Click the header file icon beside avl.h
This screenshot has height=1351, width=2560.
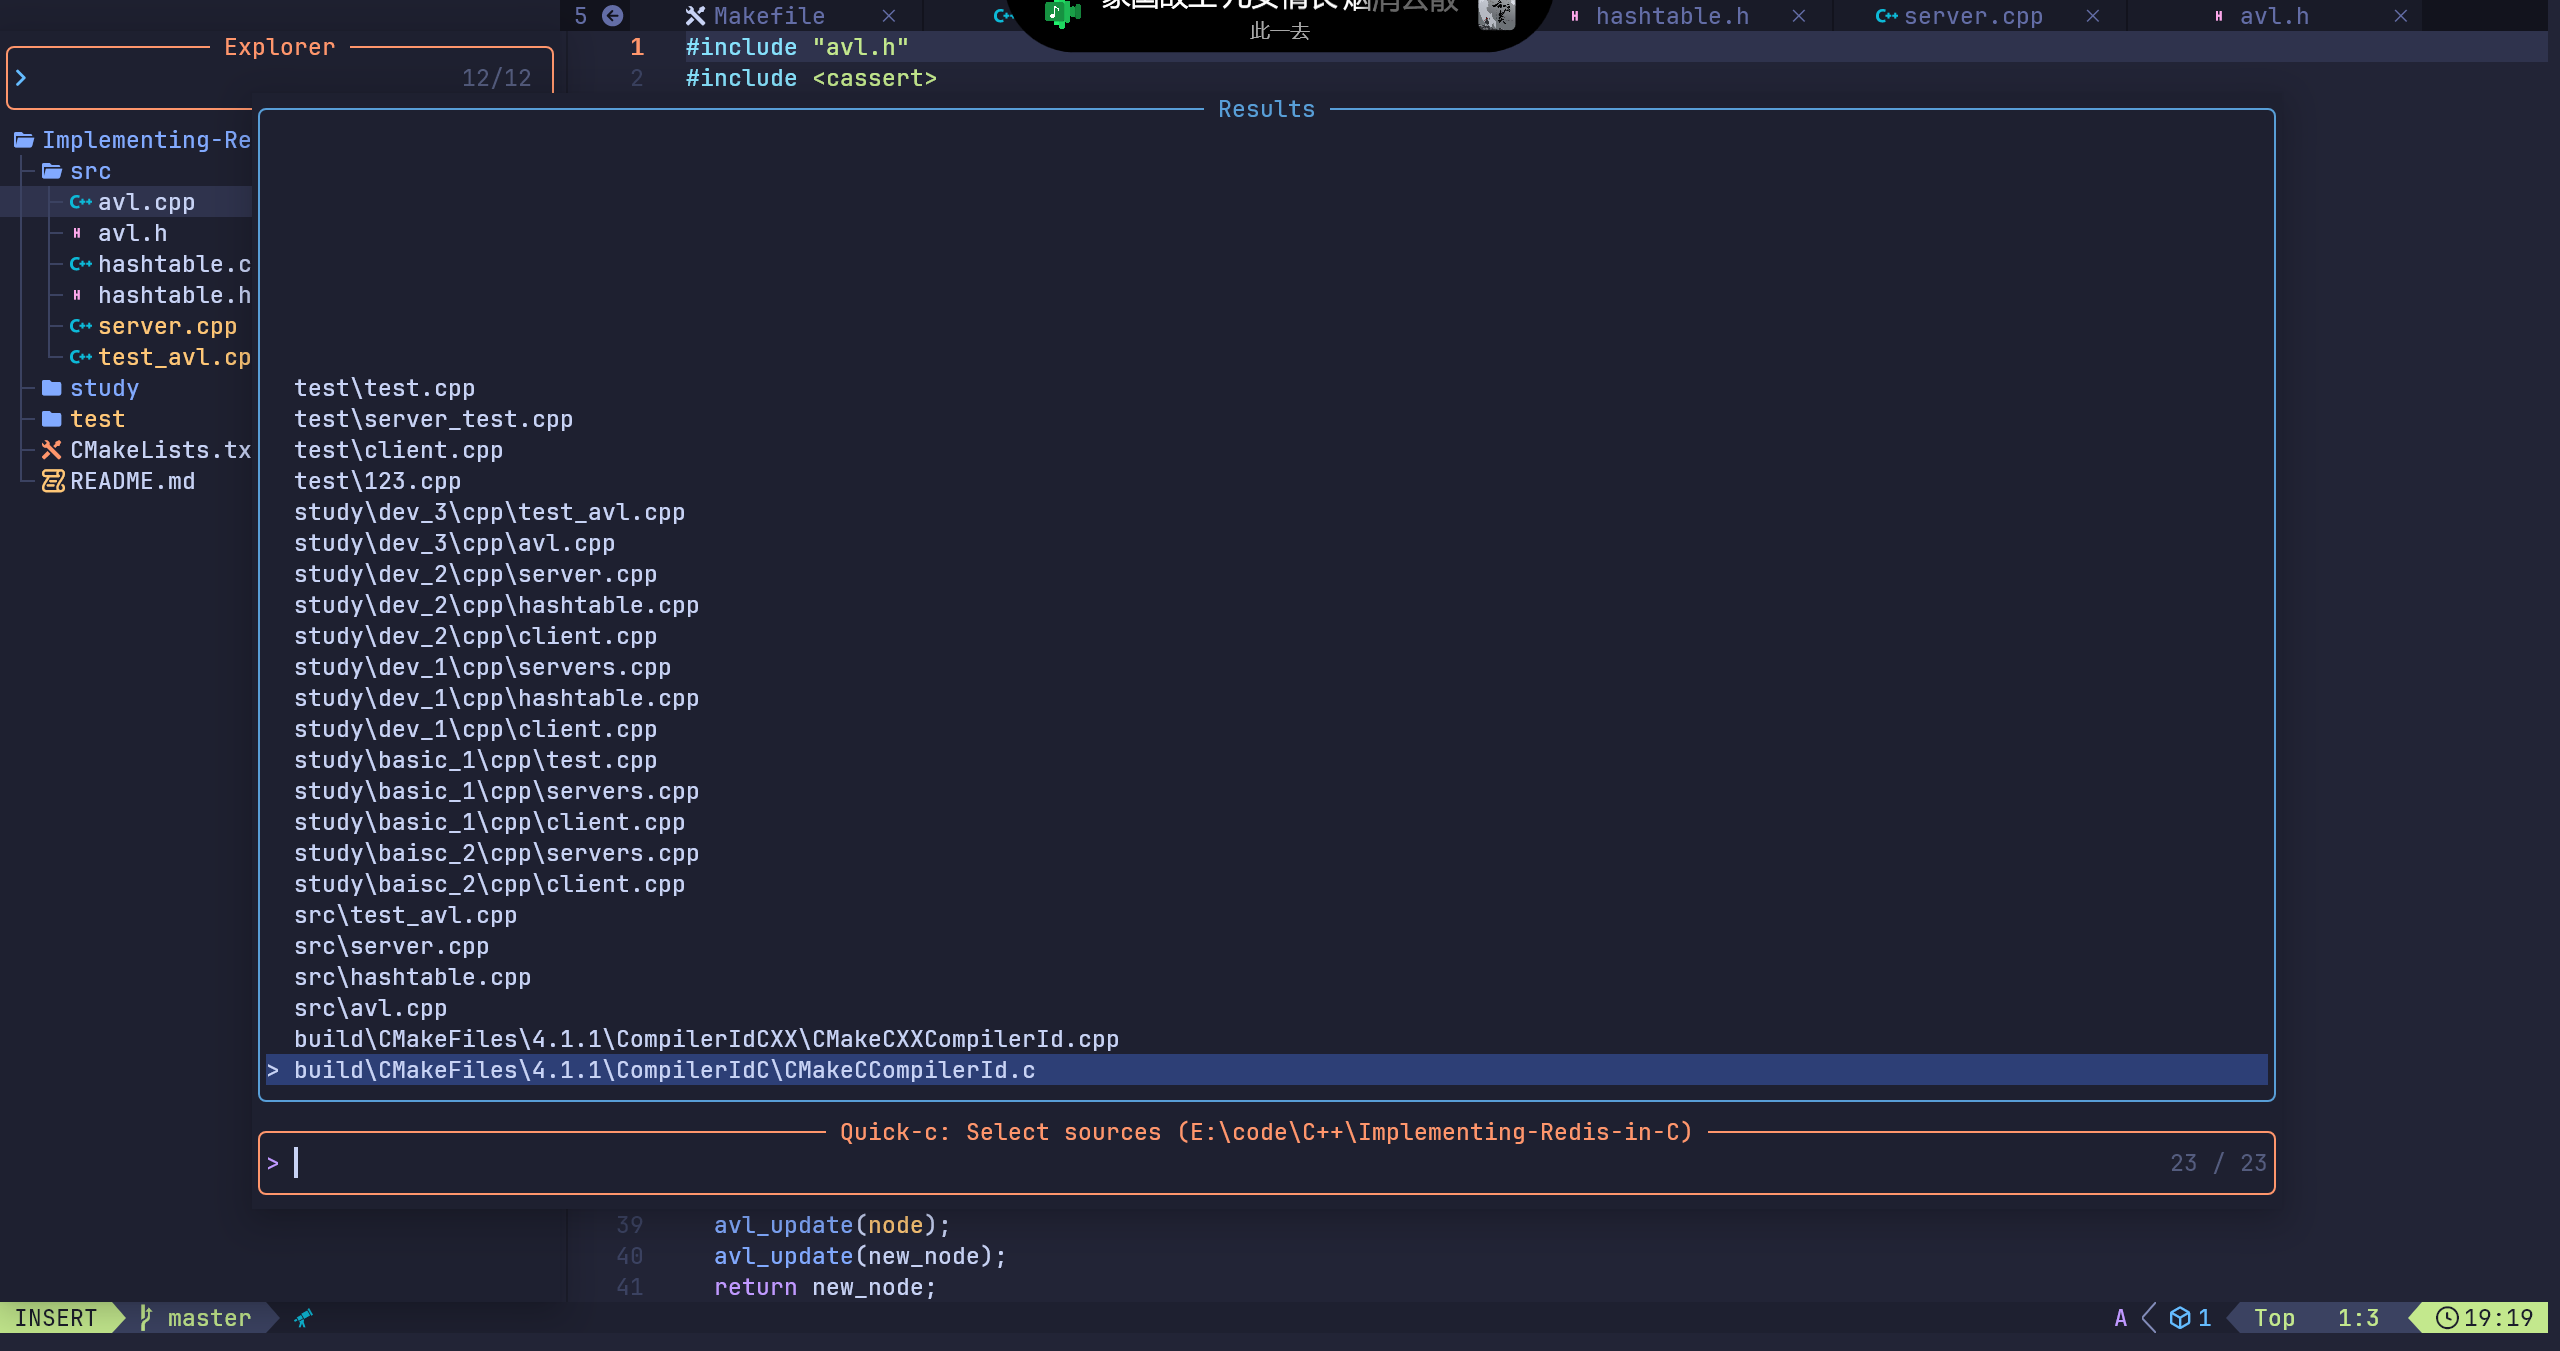click(x=77, y=233)
